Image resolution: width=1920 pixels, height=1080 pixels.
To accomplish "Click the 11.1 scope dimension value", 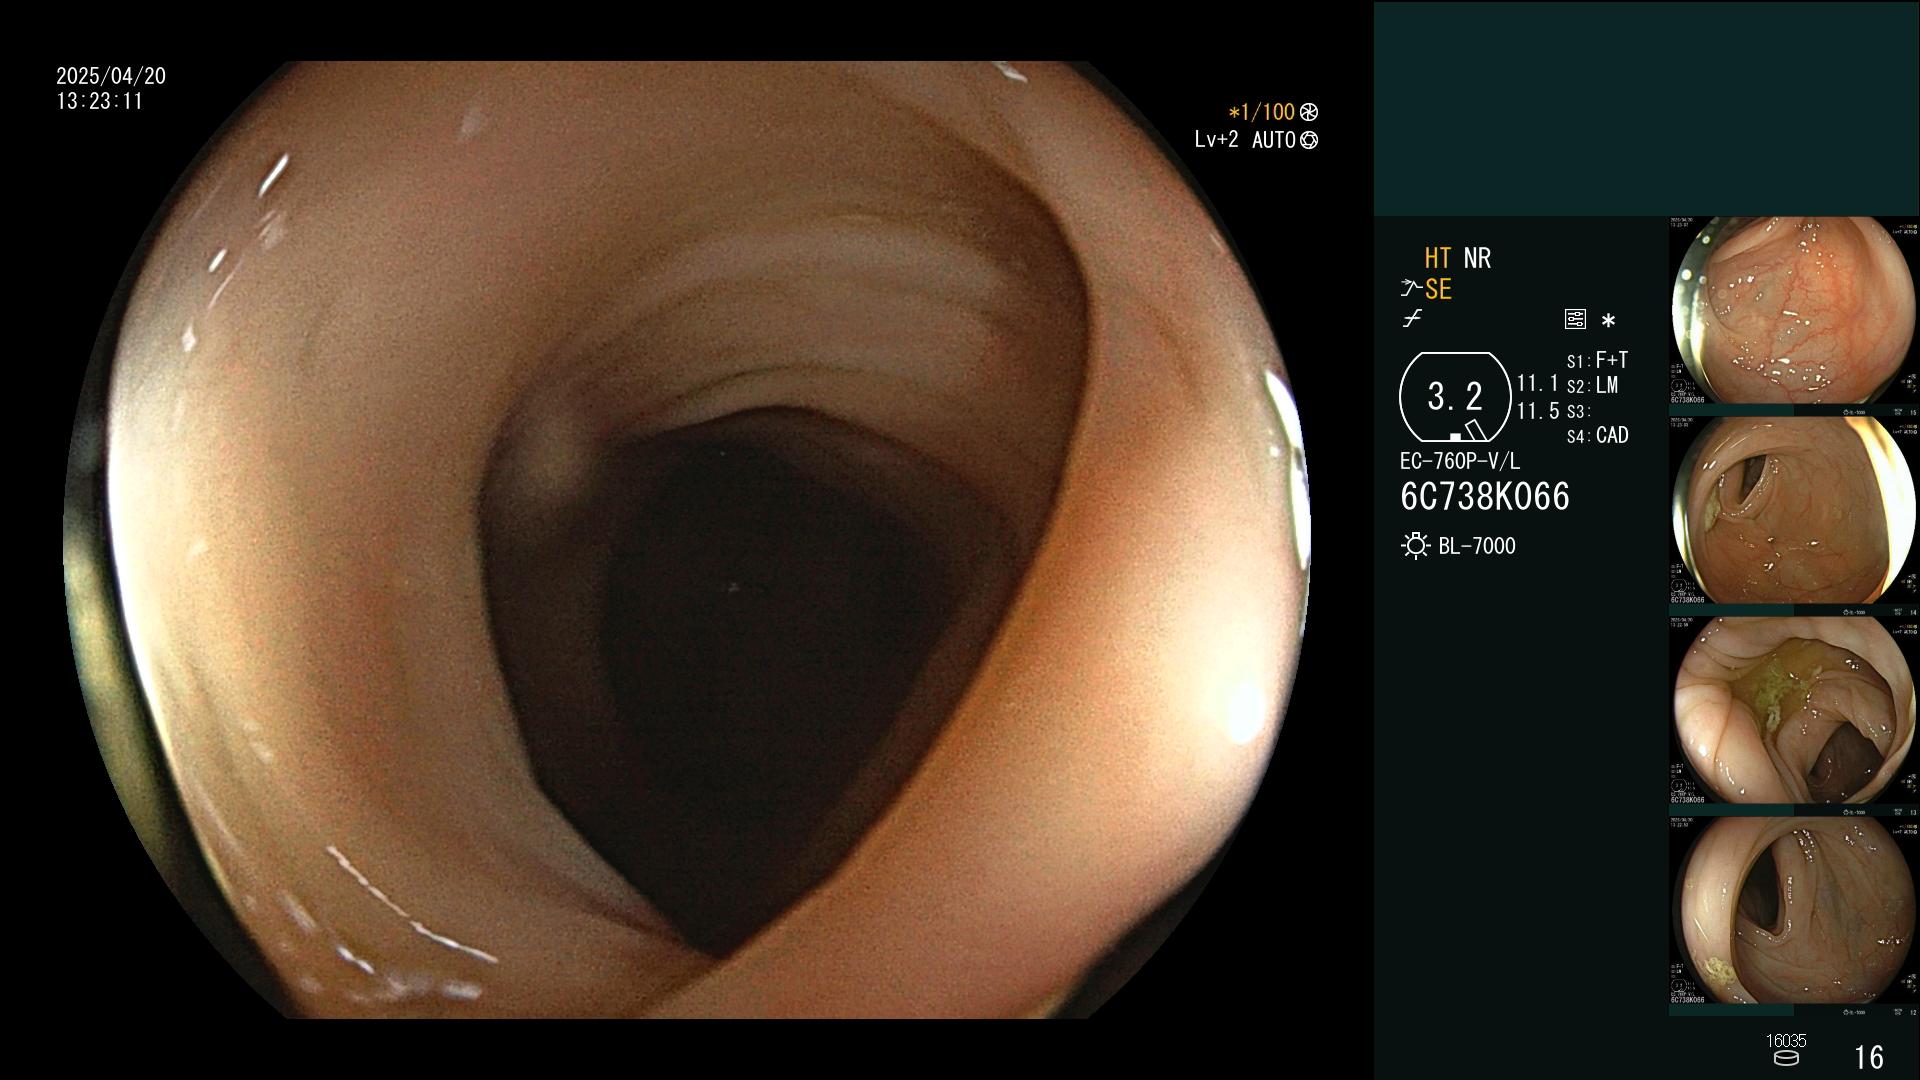I will [x=1538, y=384].
